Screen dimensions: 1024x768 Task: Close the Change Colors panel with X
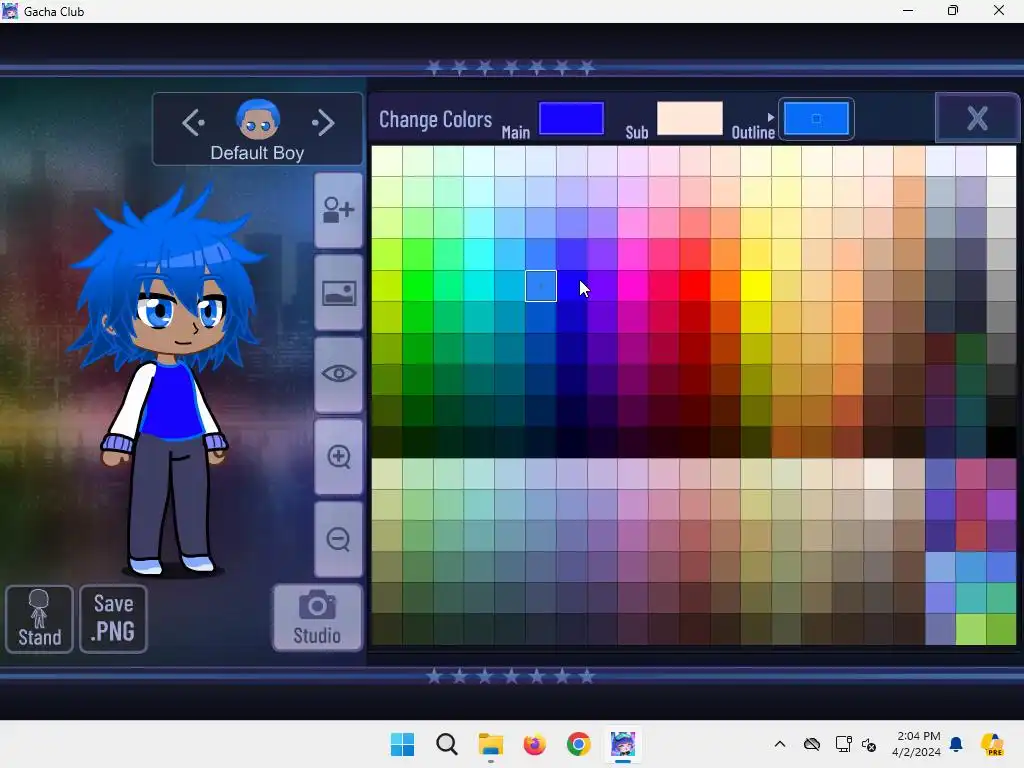click(977, 118)
